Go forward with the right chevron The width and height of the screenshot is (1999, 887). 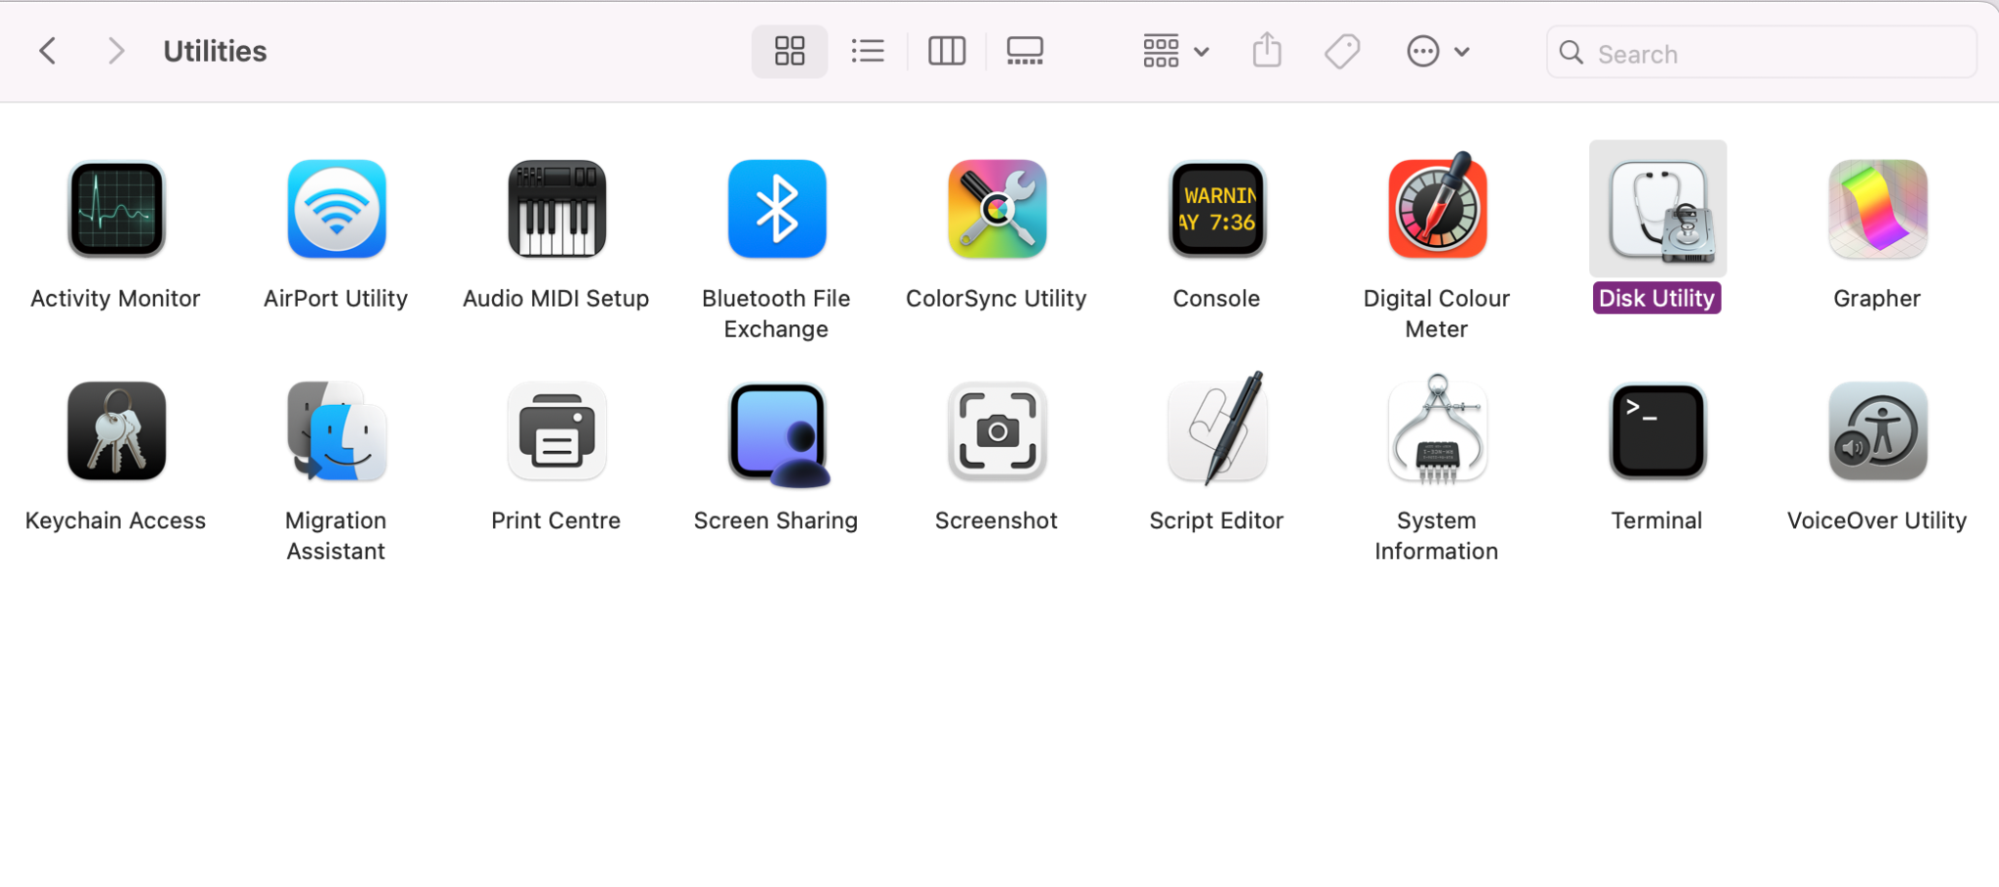click(116, 51)
